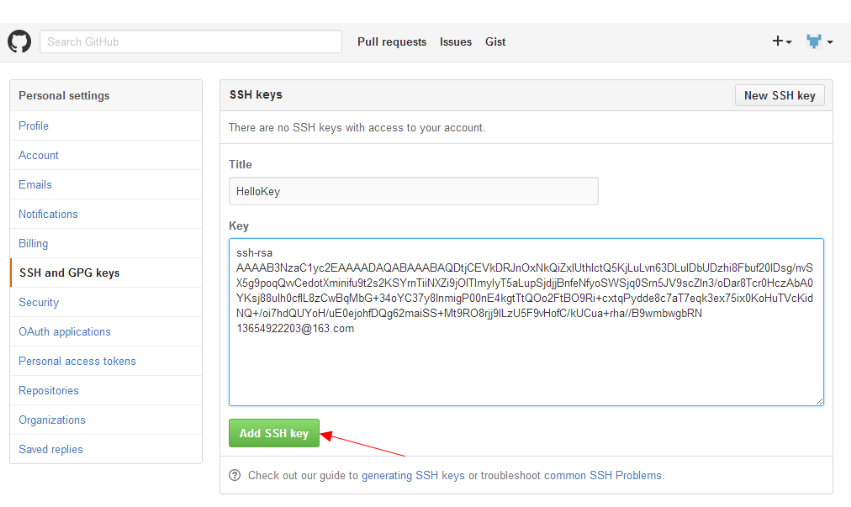Open Gist from top navigation
The width and height of the screenshot is (851, 507).
[495, 42]
